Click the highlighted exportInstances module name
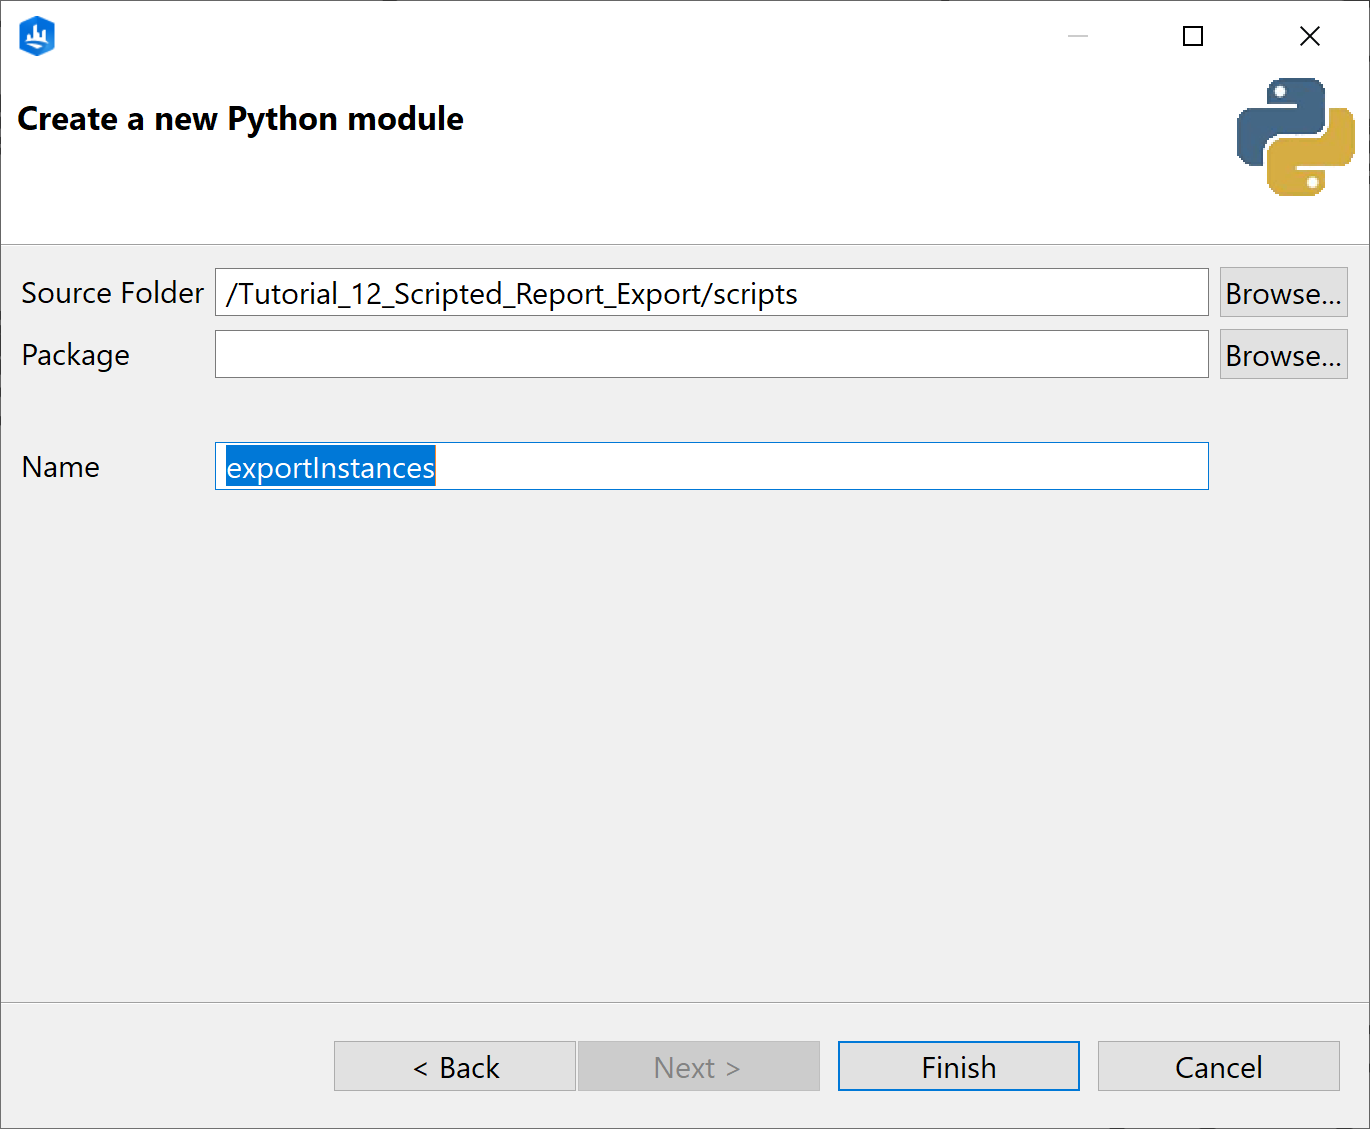The width and height of the screenshot is (1370, 1129). coord(330,466)
